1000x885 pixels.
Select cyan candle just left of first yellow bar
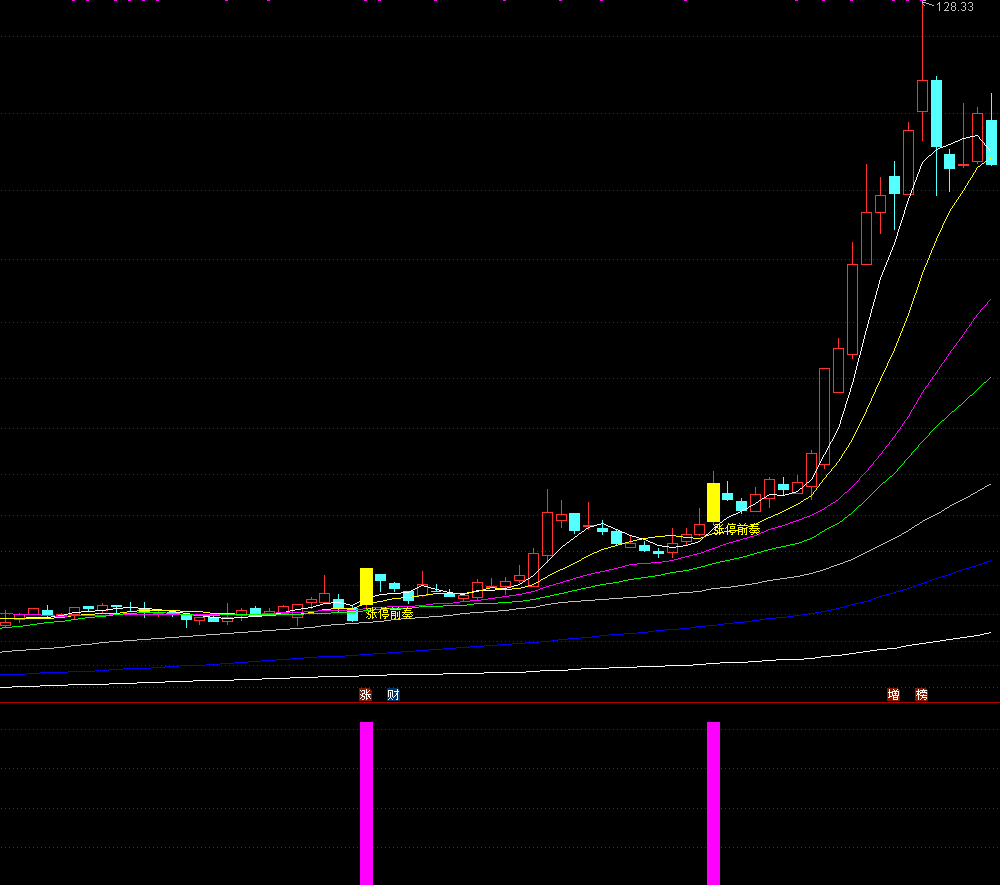click(x=352, y=615)
